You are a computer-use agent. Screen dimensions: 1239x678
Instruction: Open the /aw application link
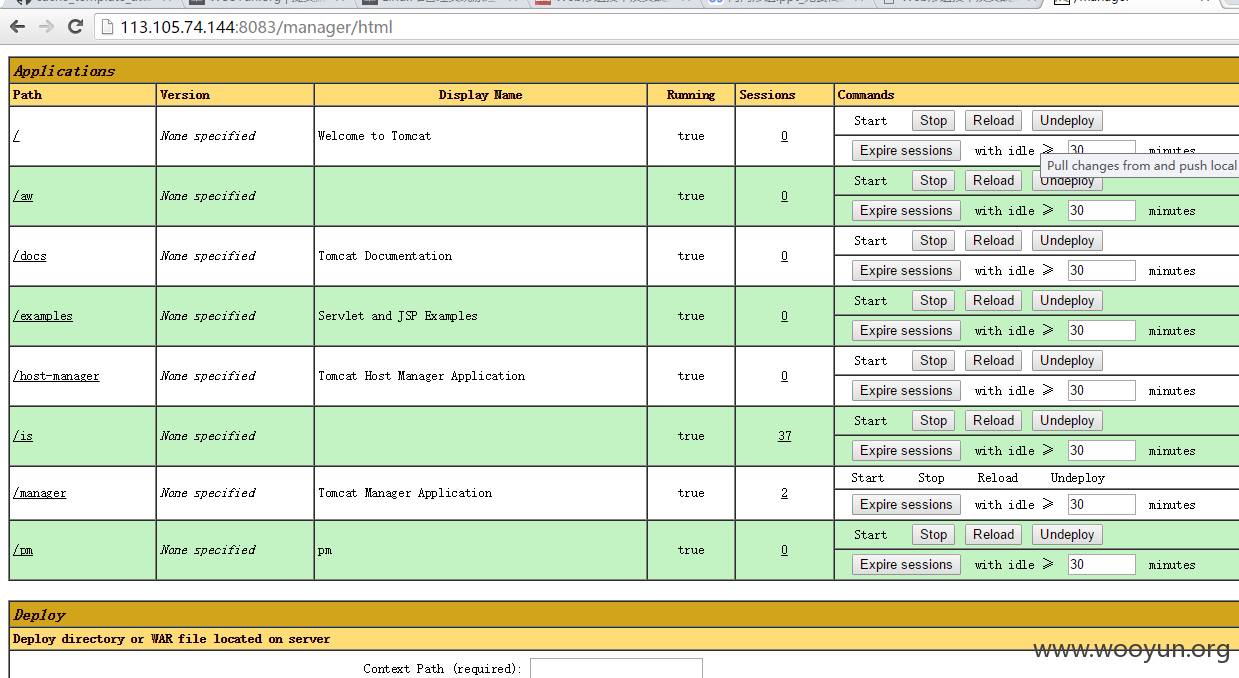(23, 196)
